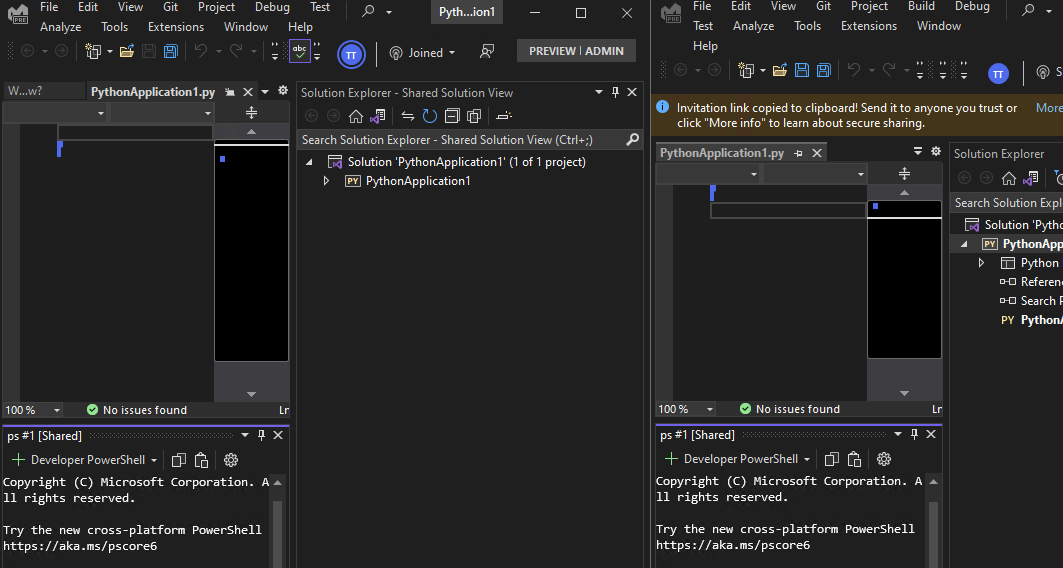Click Open File icon in right window toolbar

pyautogui.click(x=780, y=70)
